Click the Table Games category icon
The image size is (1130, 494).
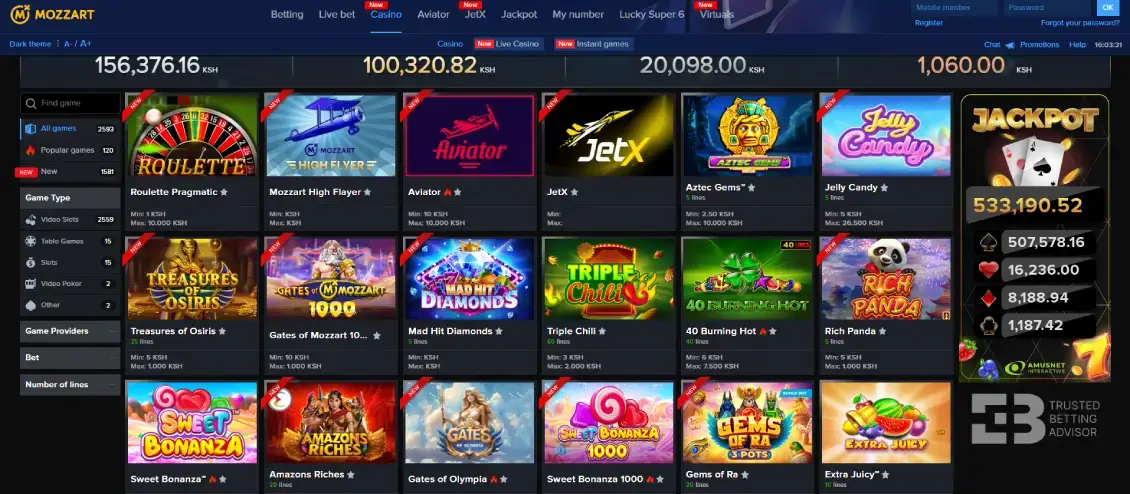tap(30, 241)
